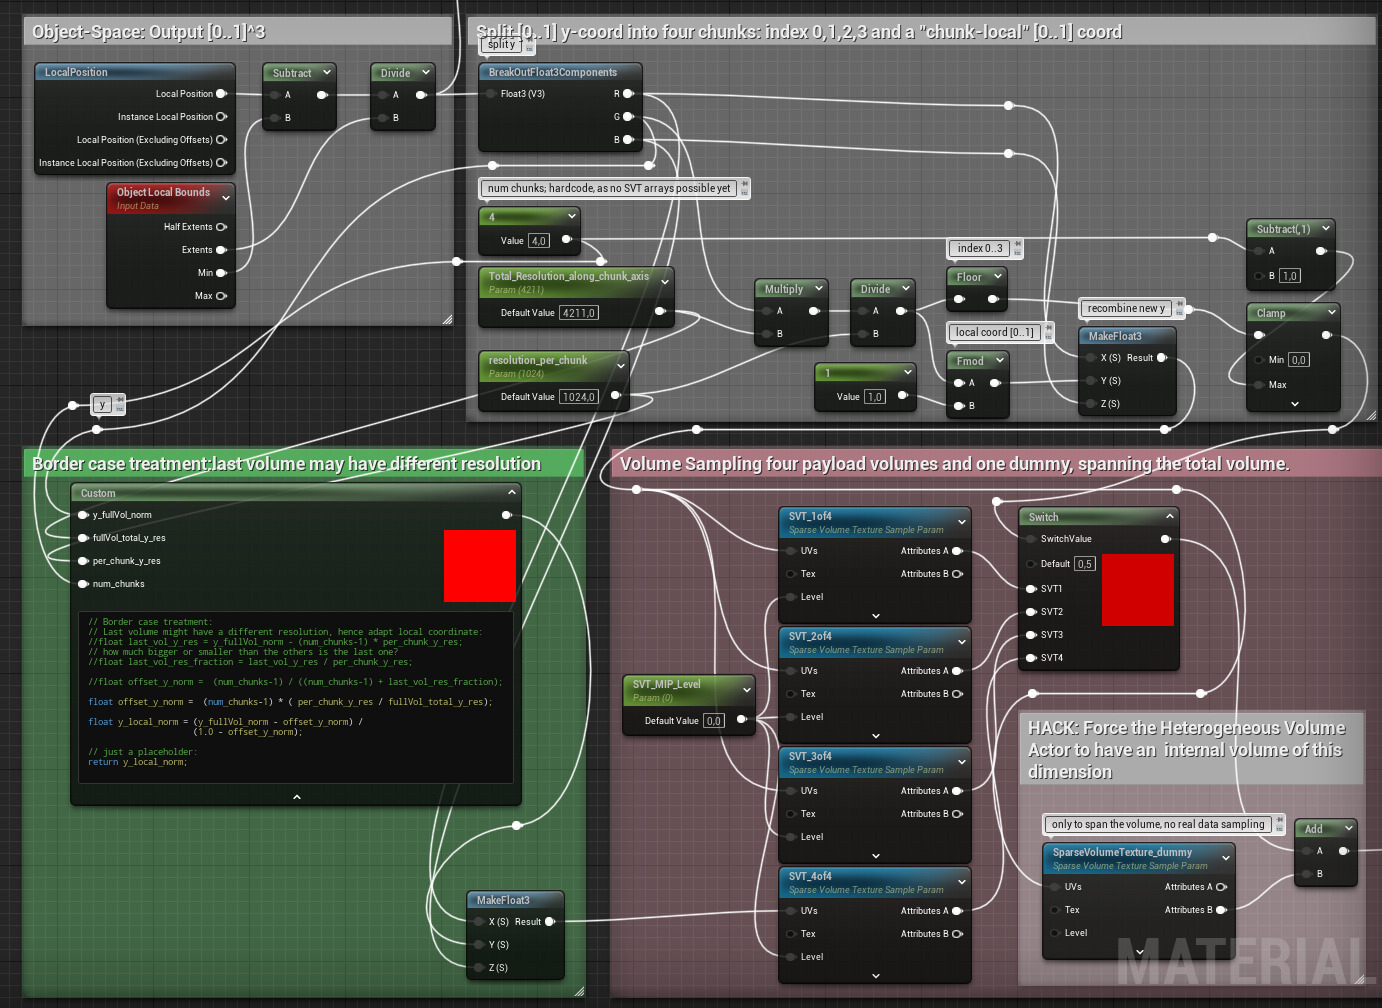1382x1008 pixels.
Task: Click Attributes A pin of SVT_1of4
Action: tap(957, 551)
